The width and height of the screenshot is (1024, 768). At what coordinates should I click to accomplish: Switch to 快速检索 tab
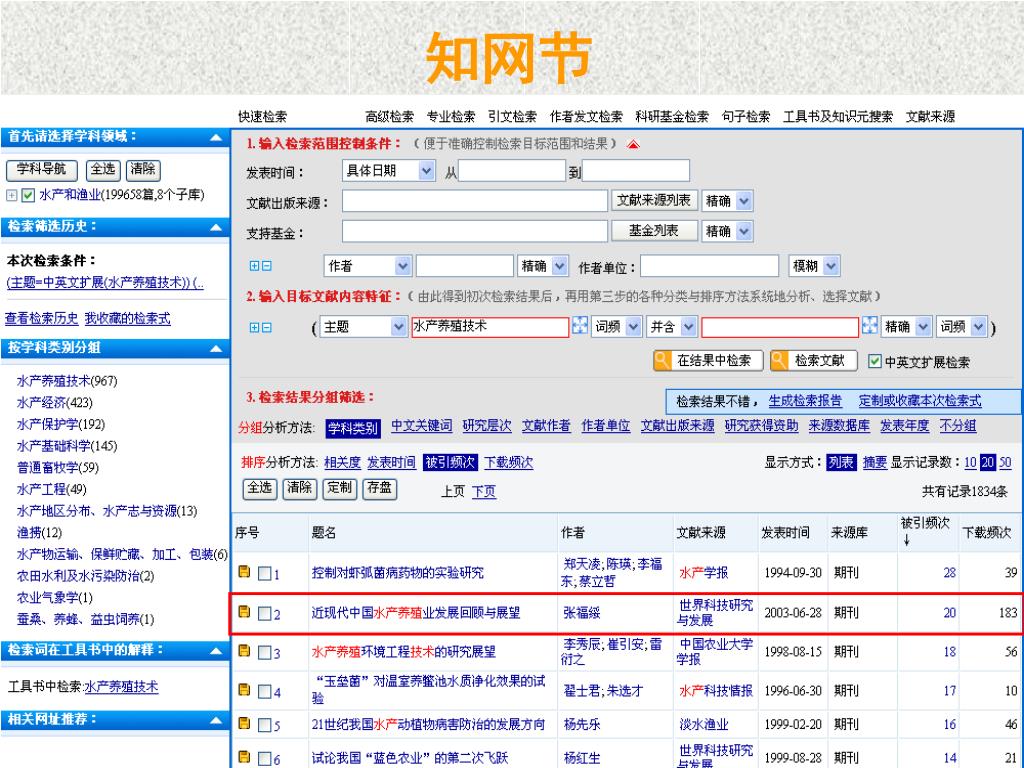tap(263, 117)
